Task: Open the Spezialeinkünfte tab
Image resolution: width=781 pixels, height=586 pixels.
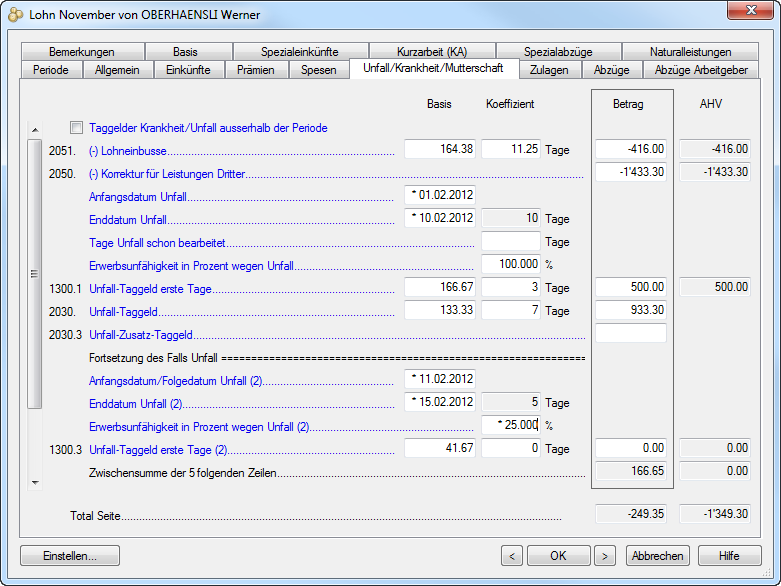Action: pyautogui.click(x=300, y=51)
